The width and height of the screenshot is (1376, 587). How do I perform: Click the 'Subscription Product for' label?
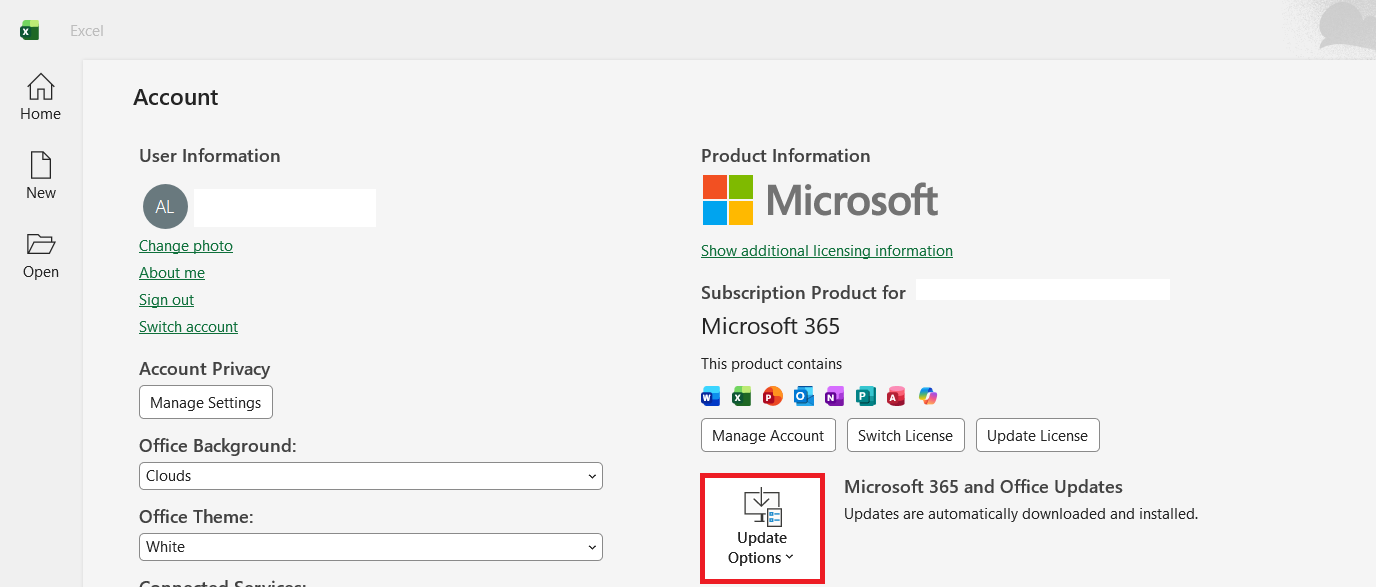pos(804,293)
